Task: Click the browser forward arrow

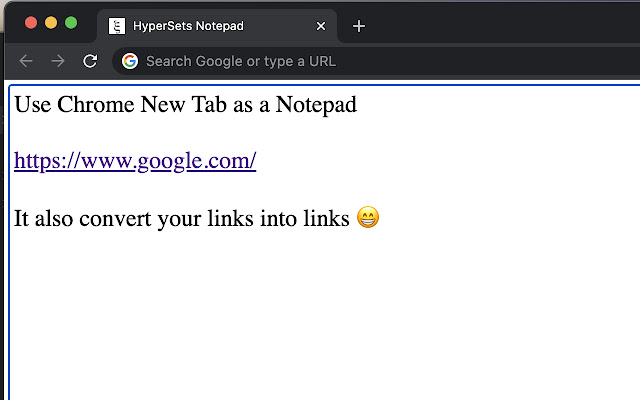Action: (58, 61)
